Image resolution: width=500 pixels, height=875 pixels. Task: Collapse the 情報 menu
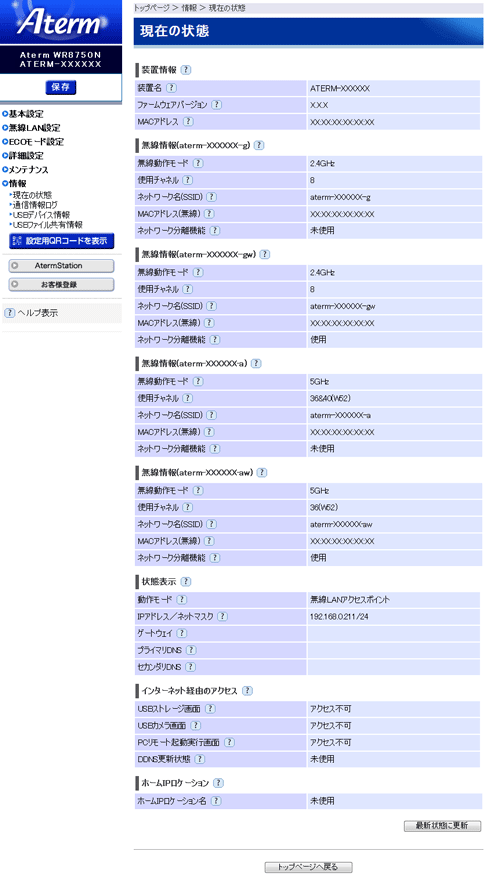click(x=15, y=183)
